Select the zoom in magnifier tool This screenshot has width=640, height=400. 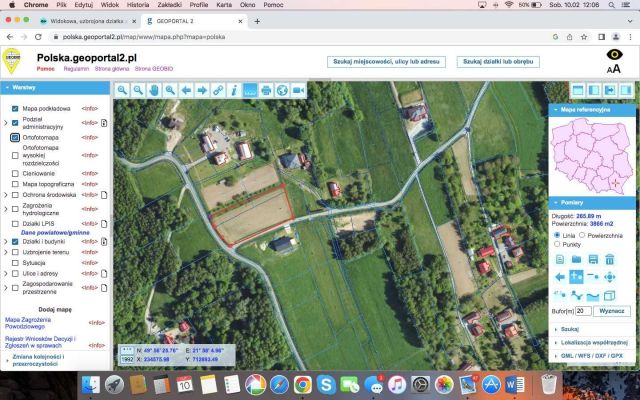(122, 90)
